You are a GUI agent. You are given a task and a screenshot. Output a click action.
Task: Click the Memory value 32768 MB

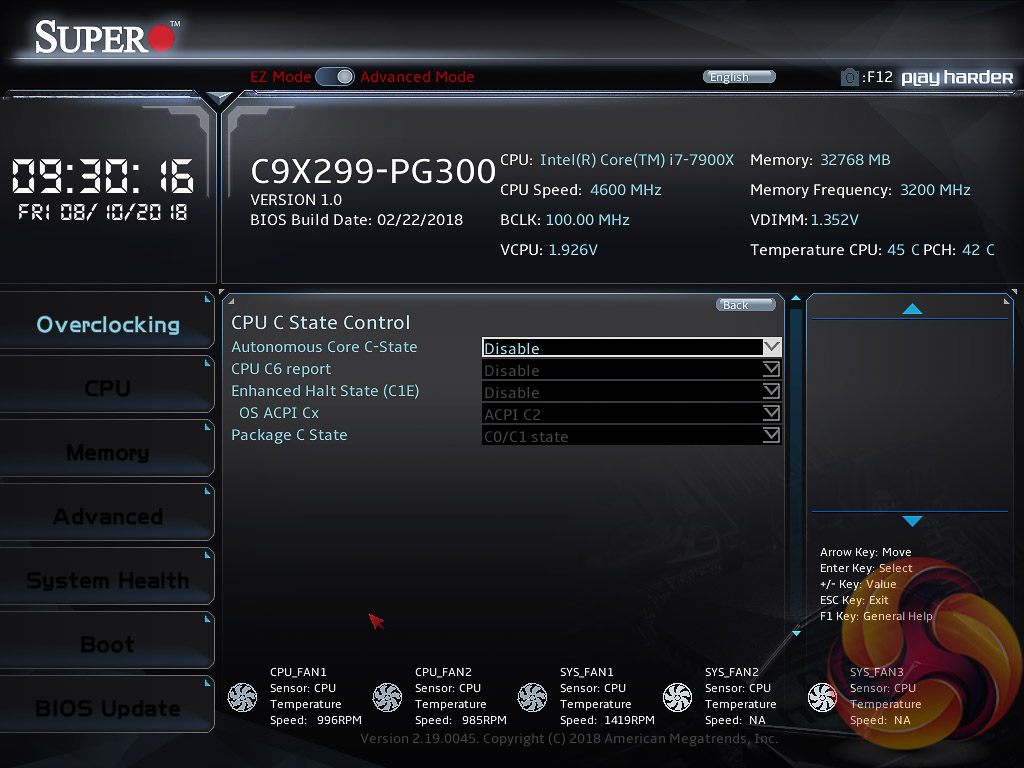tap(855, 160)
